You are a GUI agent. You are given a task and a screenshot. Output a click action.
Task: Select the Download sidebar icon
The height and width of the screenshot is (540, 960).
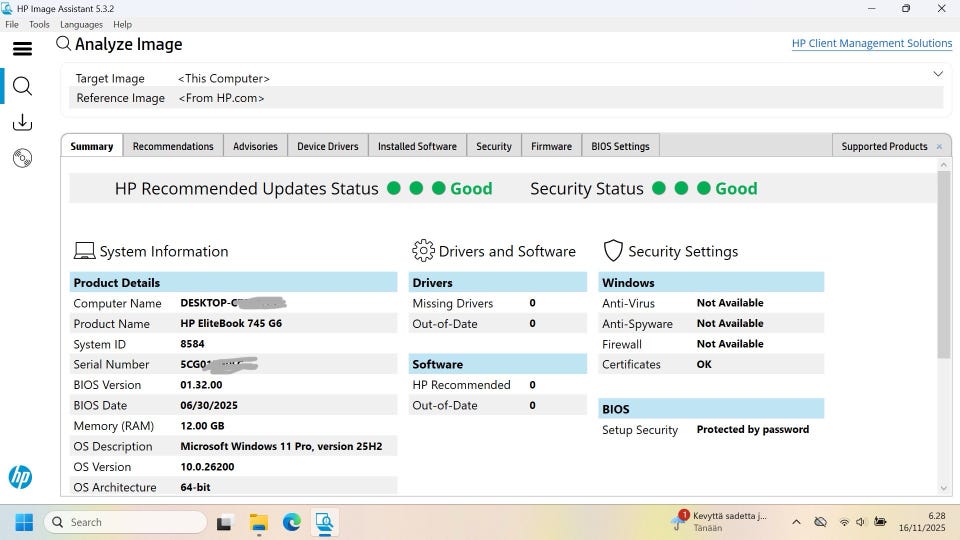click(22, 122)
